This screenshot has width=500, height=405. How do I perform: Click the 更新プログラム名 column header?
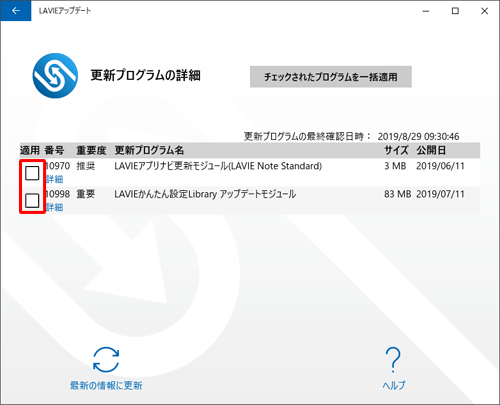tap(149, 150)
